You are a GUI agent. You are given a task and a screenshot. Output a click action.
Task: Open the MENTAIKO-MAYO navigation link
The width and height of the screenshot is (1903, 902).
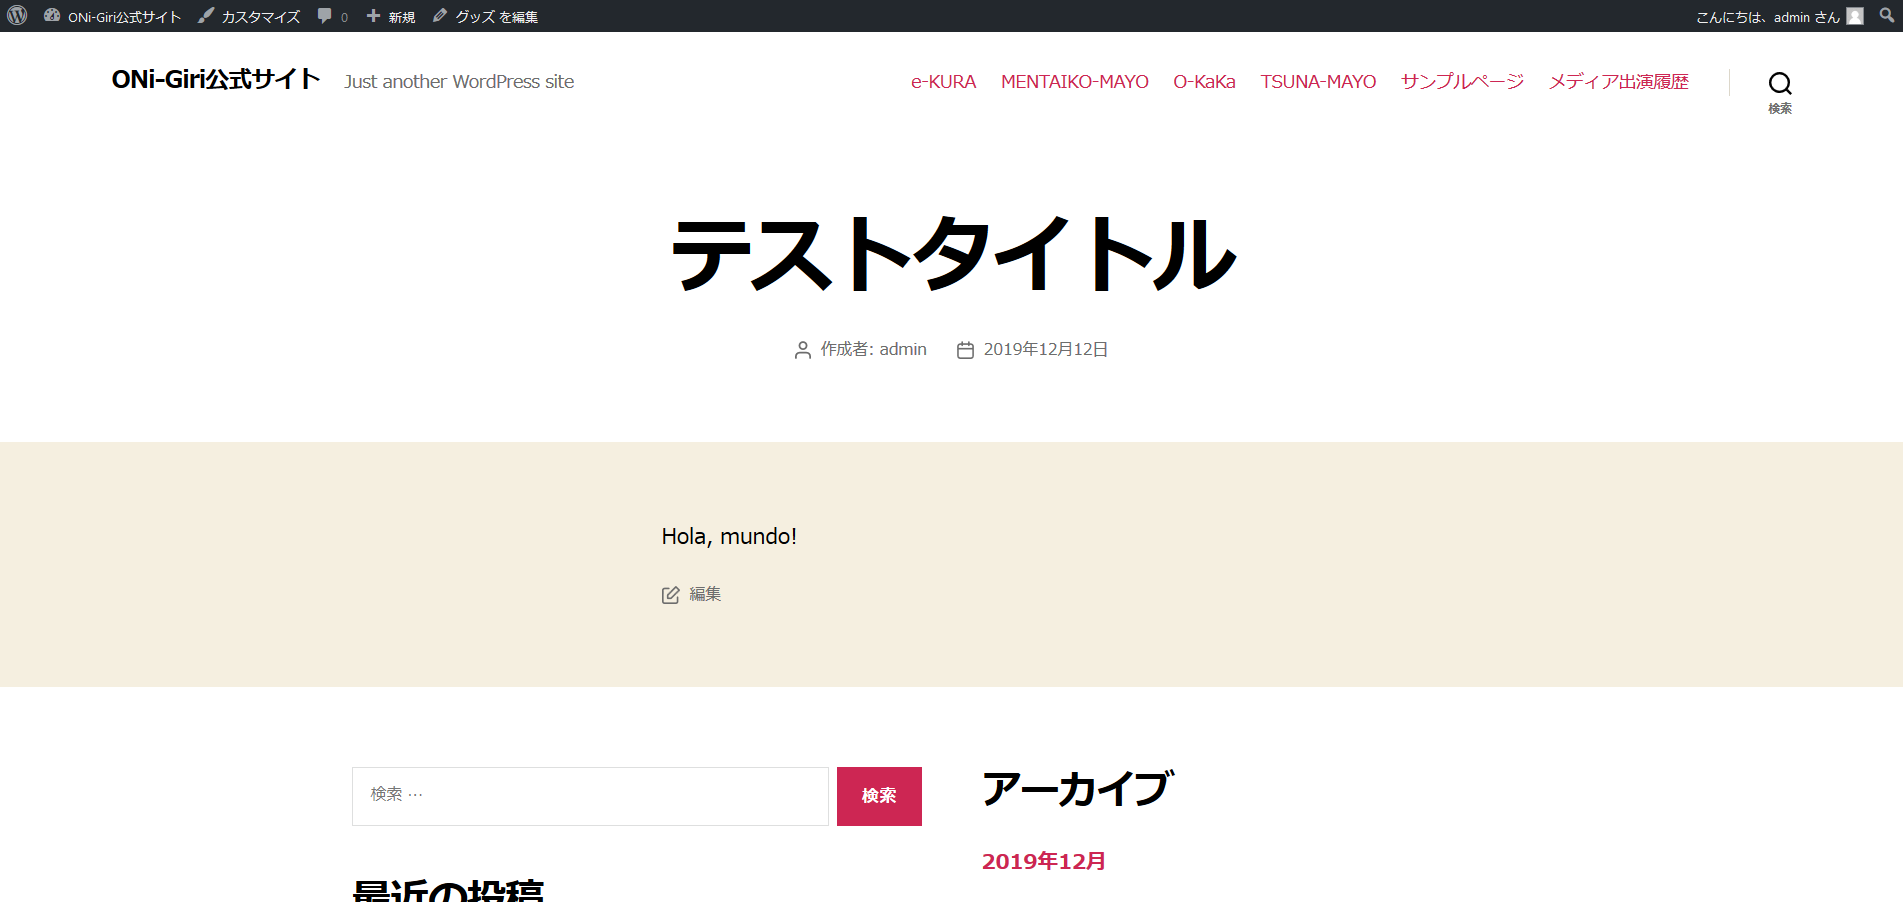(x=1074, y=81)
